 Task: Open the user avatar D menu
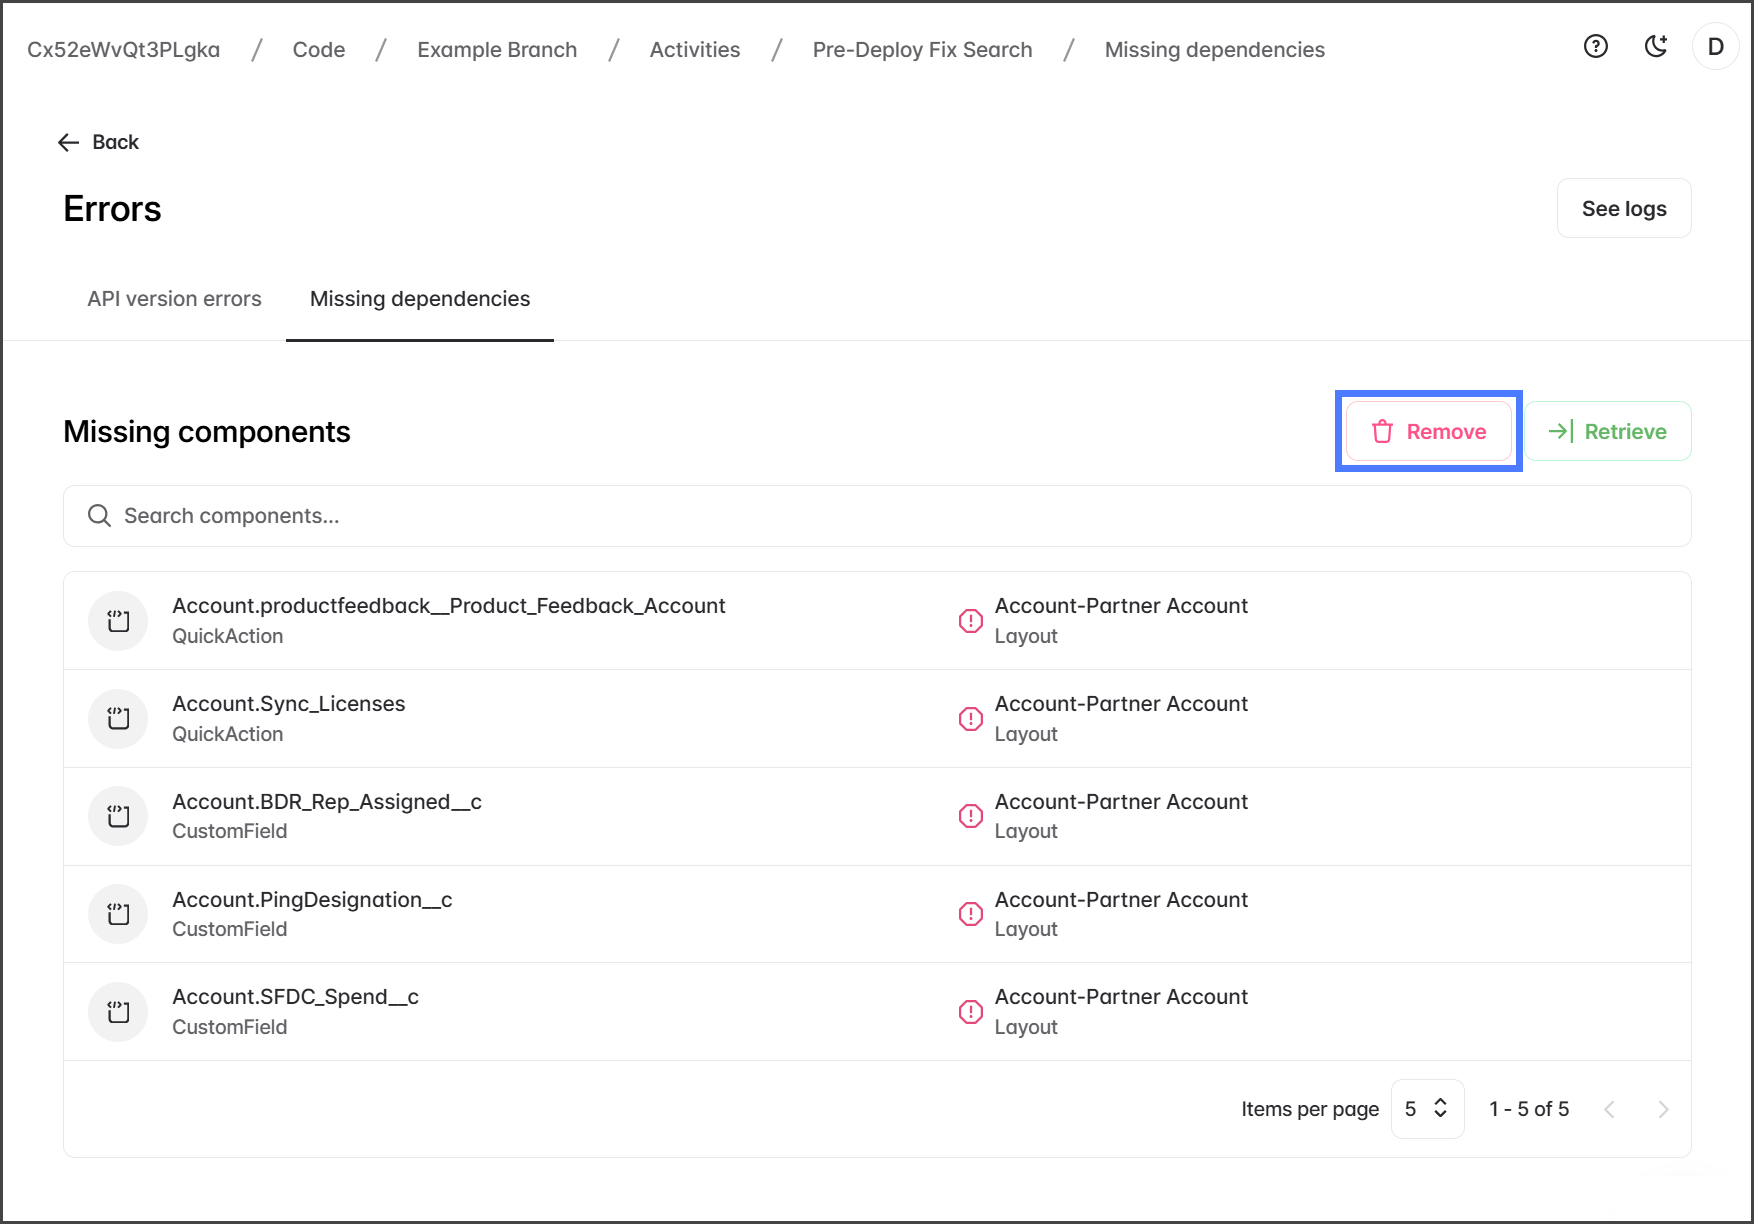[x=1715, y=47]
